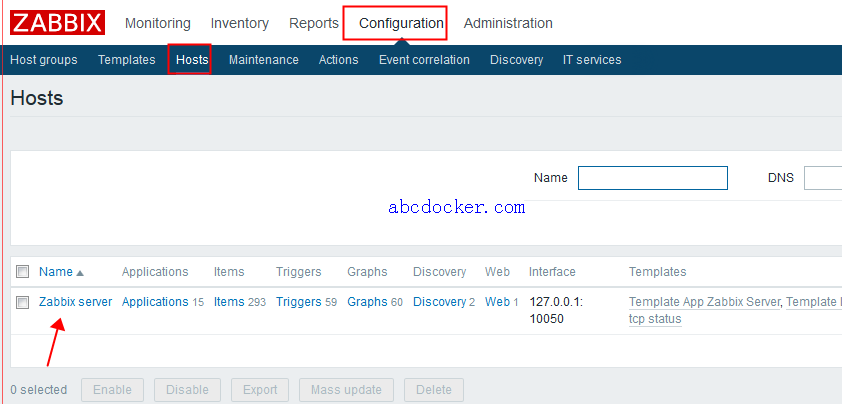View Applications for Zabbix server
Image resolution: width=842 pixels, height=404 pixels.
click(x=155, y=302)
